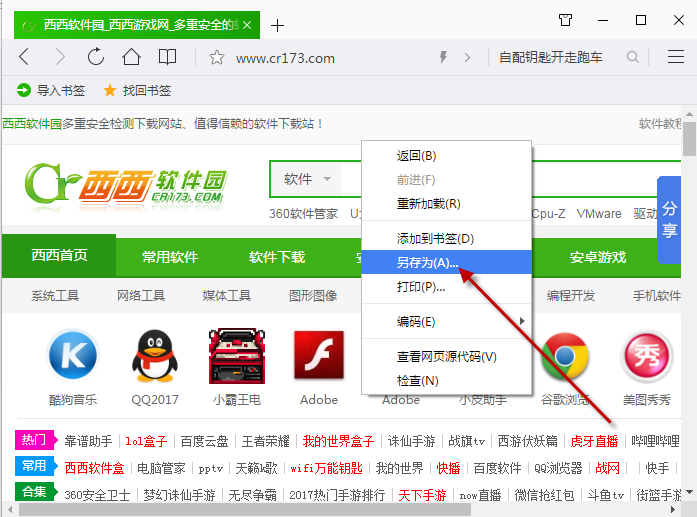697x517 pixels.
Task: Open a new tab with plus button
Action: [x=277, y=25]
